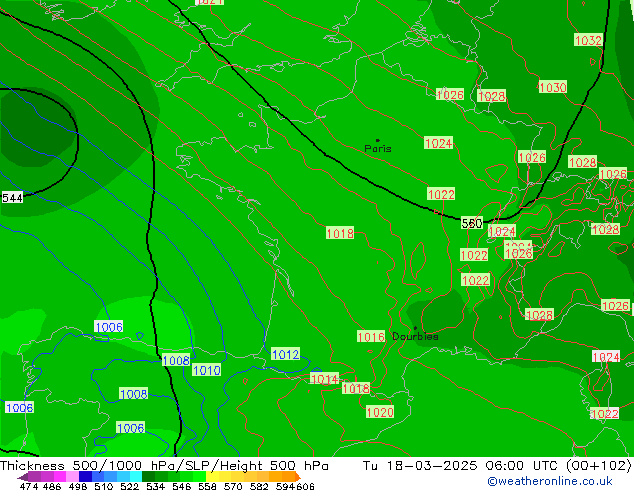Click the Paris city label
The width and height of the screenshot is (634, 490).
(378, 148)
